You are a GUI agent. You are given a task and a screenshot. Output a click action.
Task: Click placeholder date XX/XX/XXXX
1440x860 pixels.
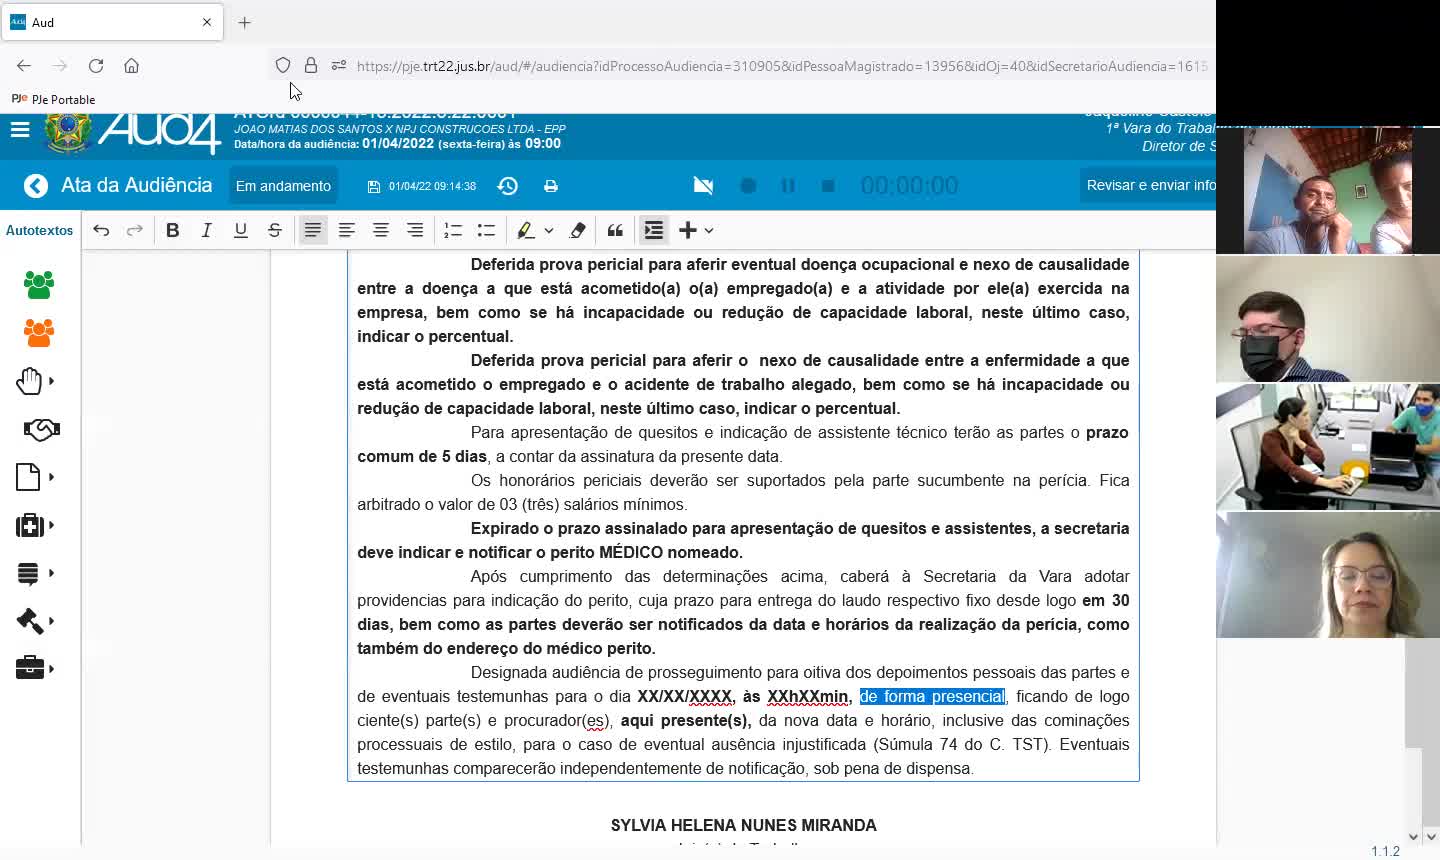click(684, 697)
